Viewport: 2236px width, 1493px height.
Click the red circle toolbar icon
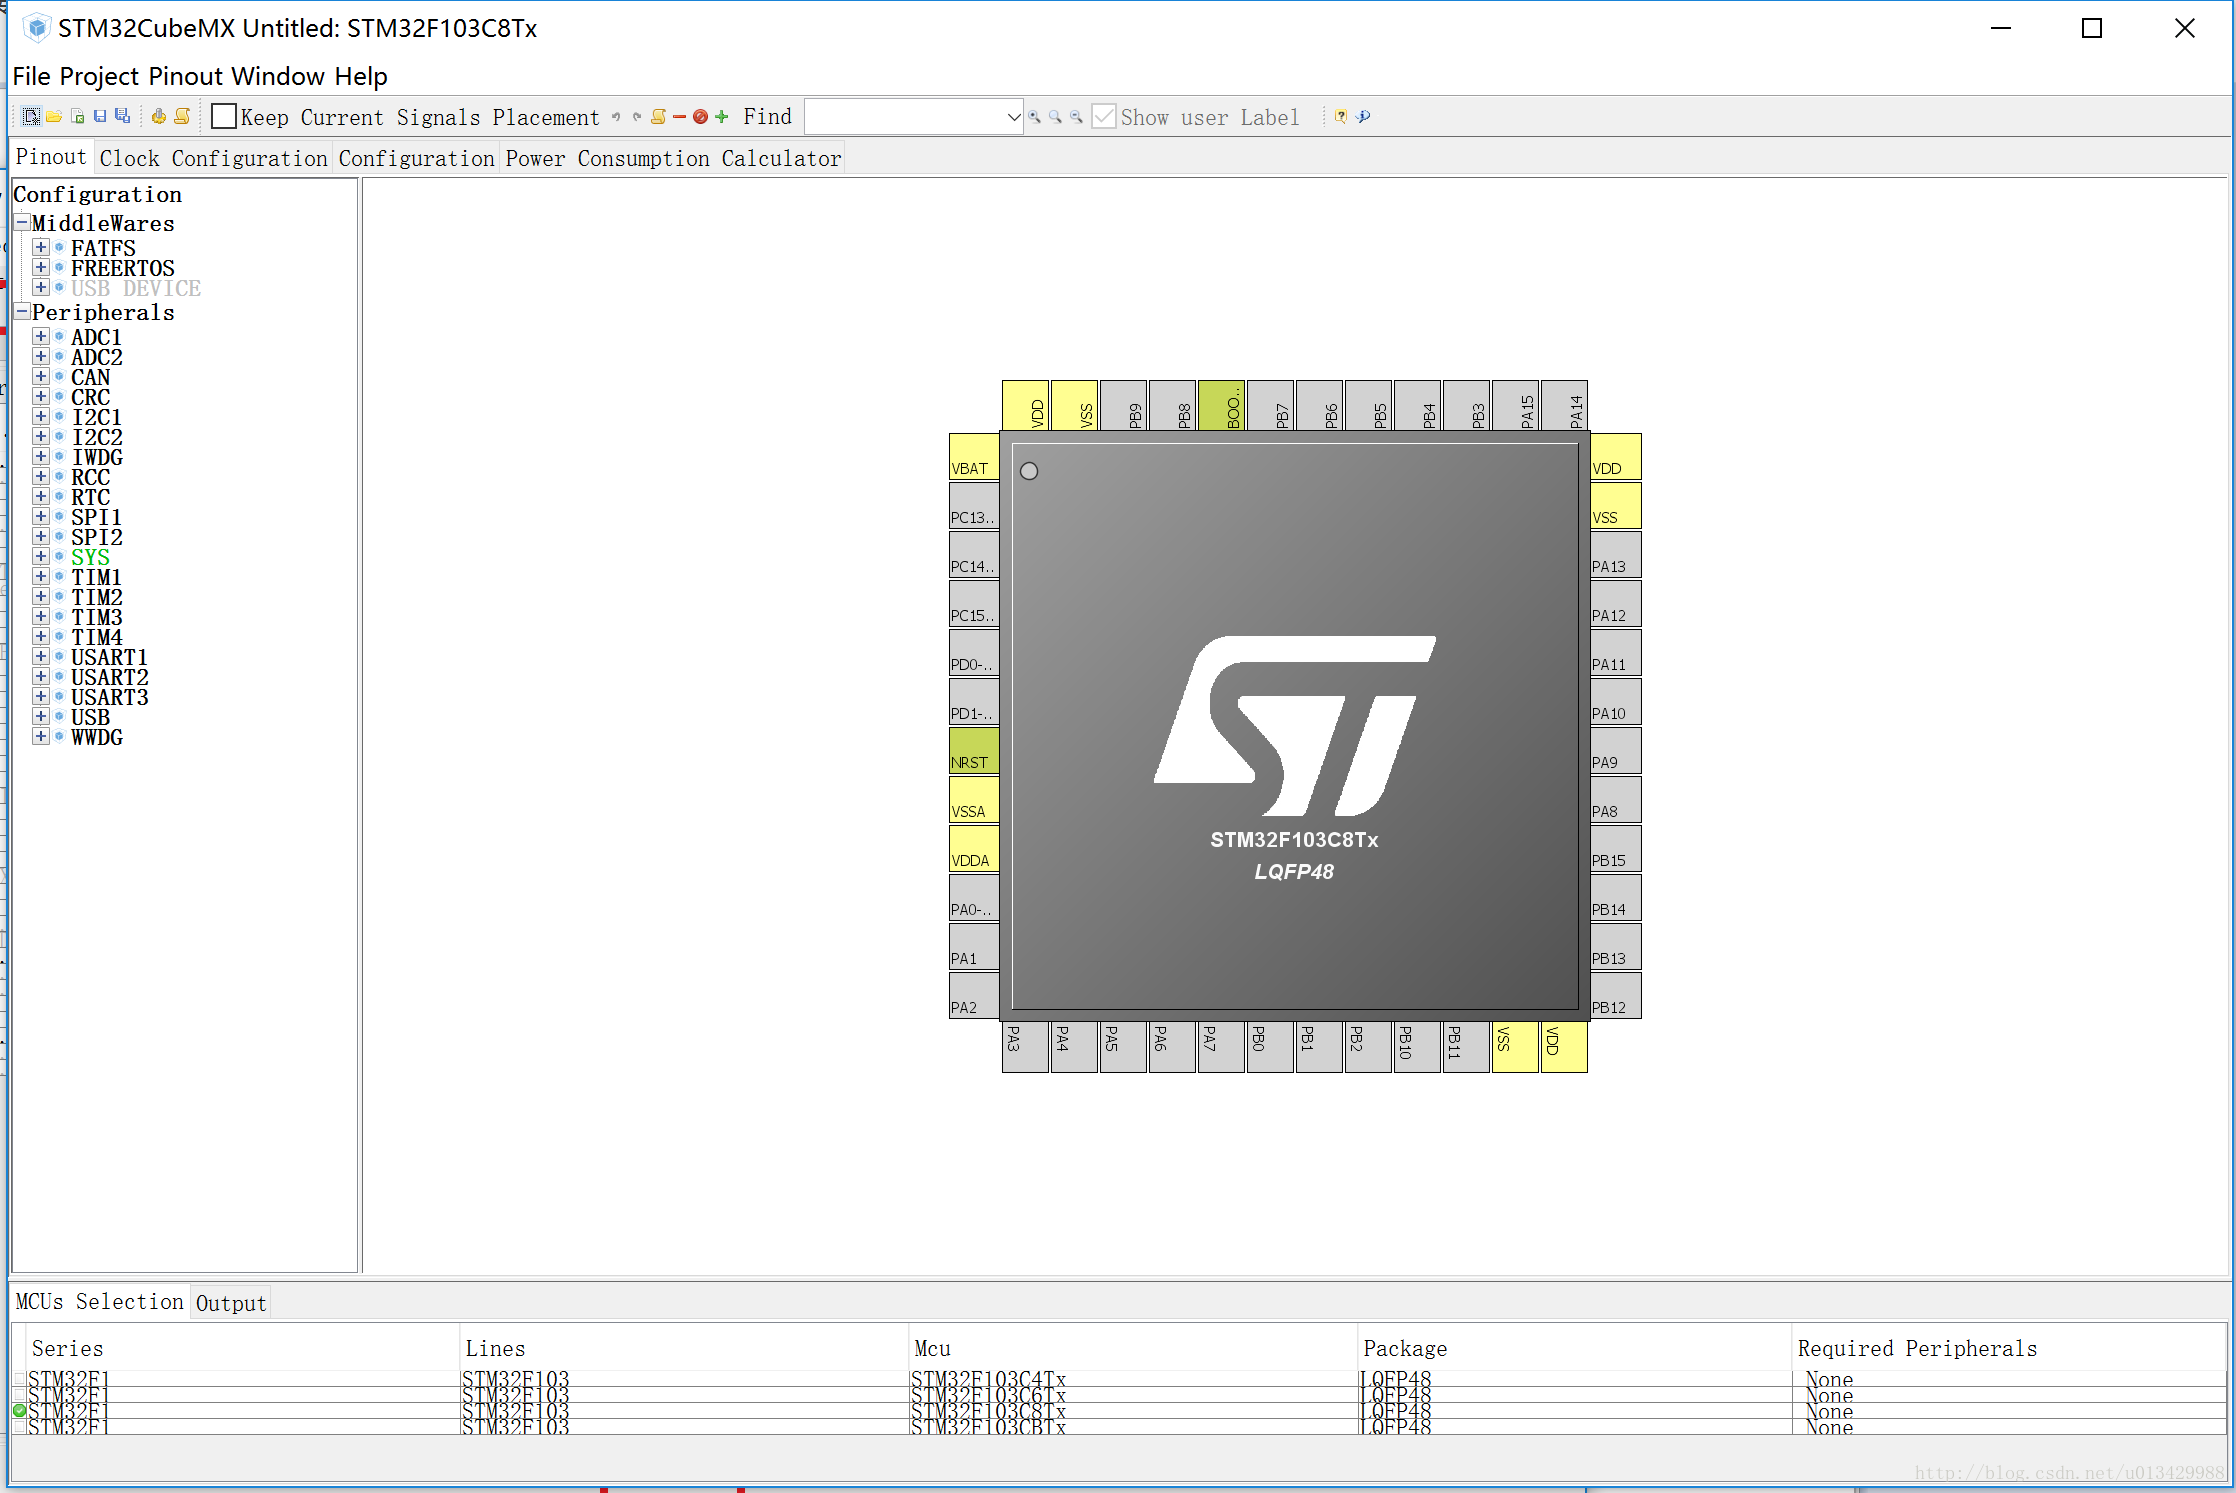(700, 117)
